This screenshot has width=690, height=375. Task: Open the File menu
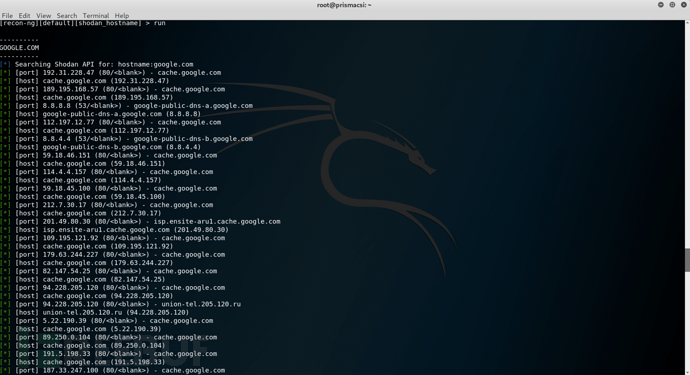(x=7, y=15)
